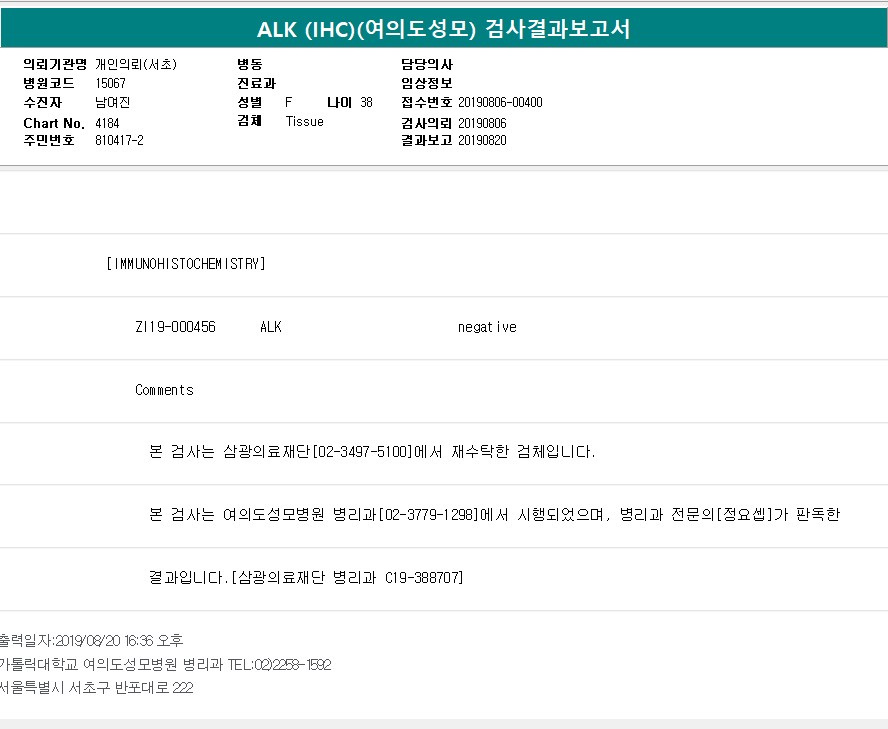
Task: Click the 'Comments' heading
Action: coord(164,390)
